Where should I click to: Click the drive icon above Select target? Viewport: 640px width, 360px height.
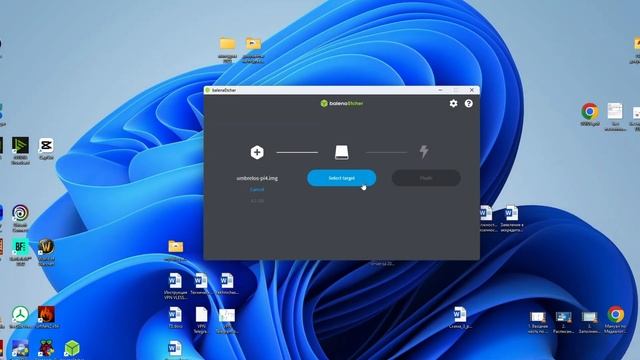tap(342, 152)
